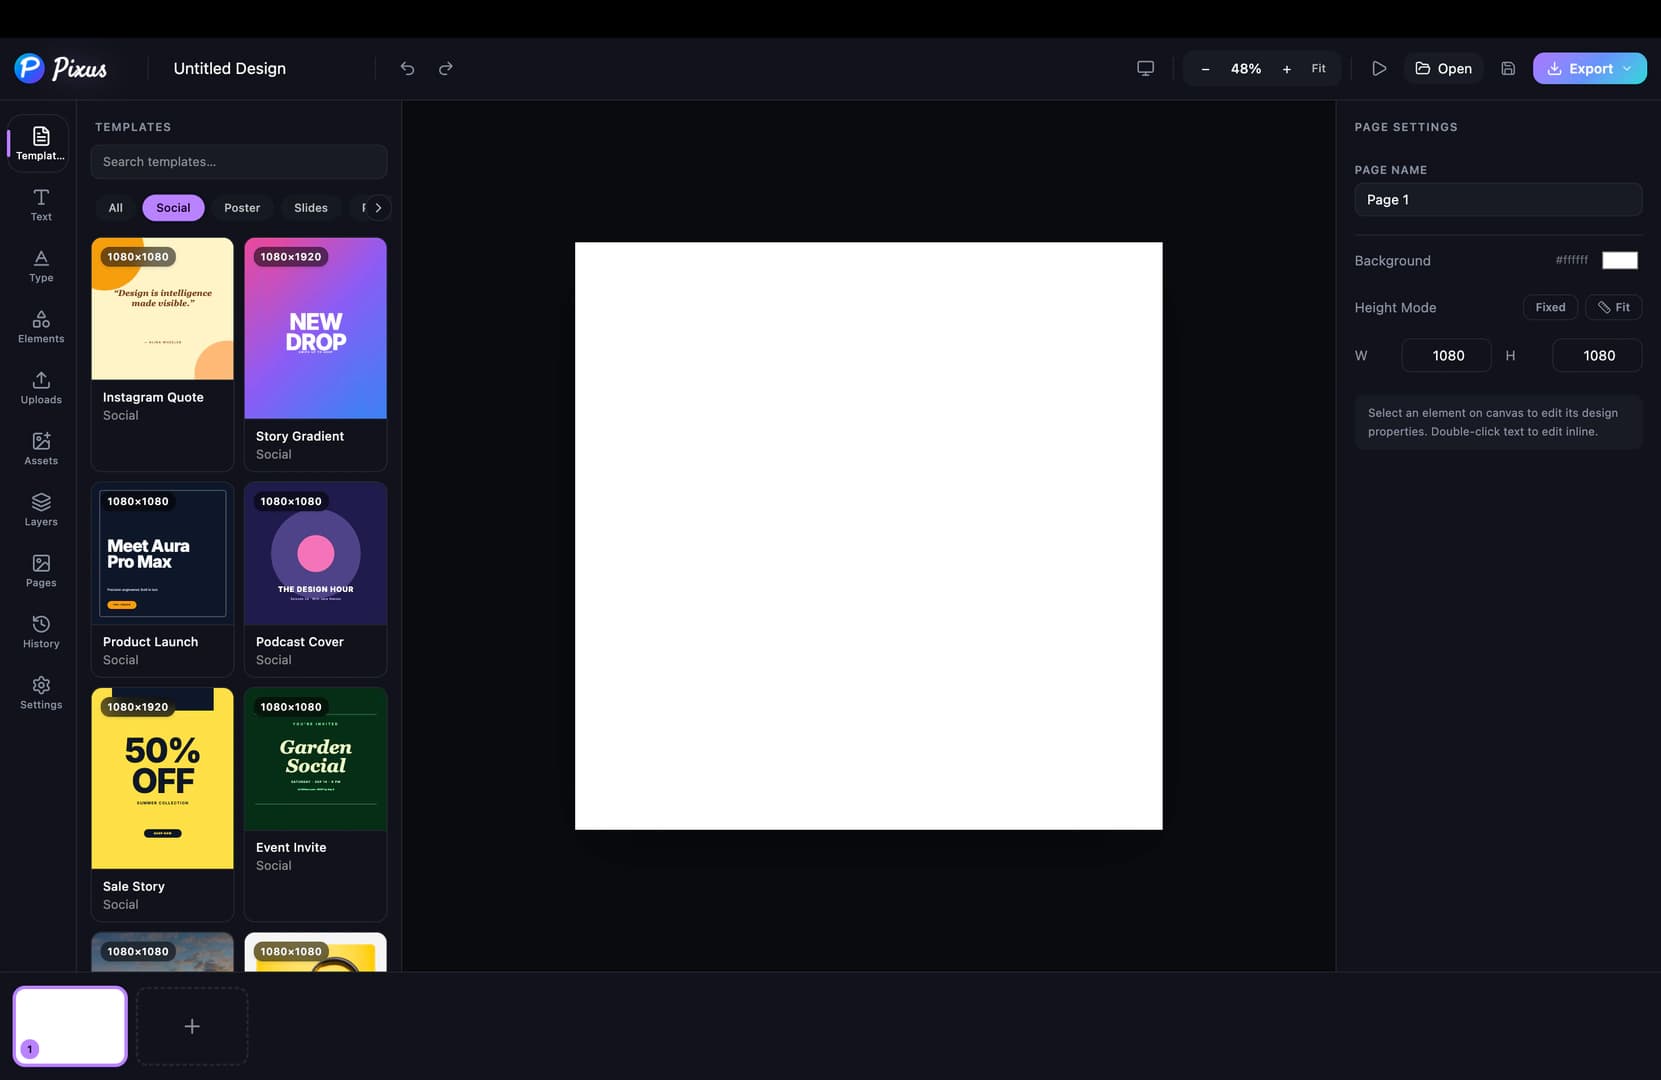Select the Slides category tab
Screen dimensions: 1661x1080
pyautogui.click(x=311, y=207)
